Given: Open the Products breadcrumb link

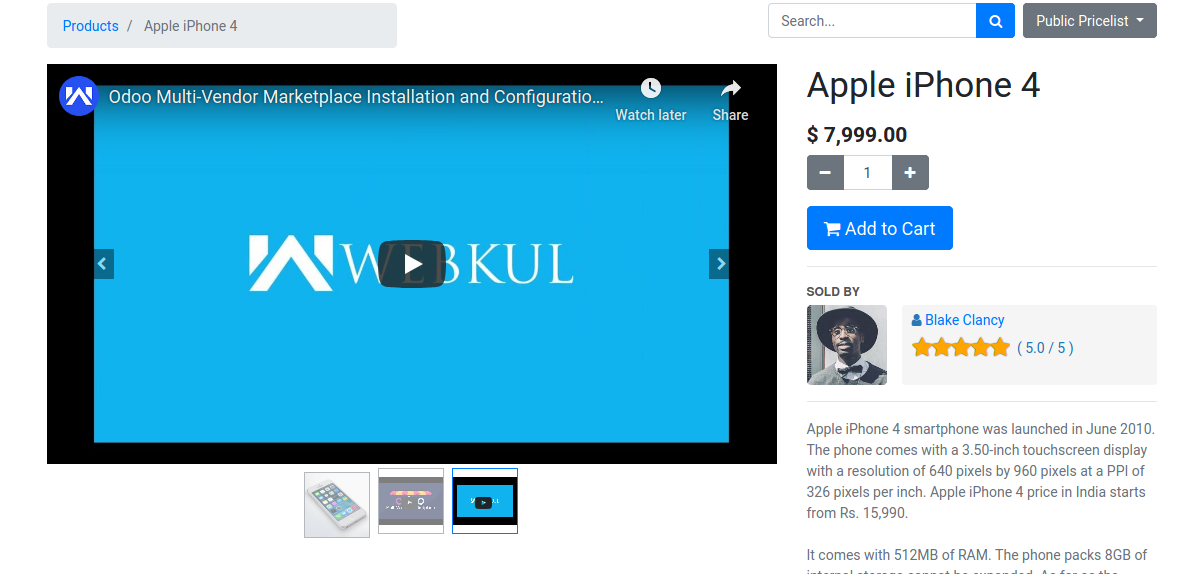Looking at the screenshot, I should (90, 26).
